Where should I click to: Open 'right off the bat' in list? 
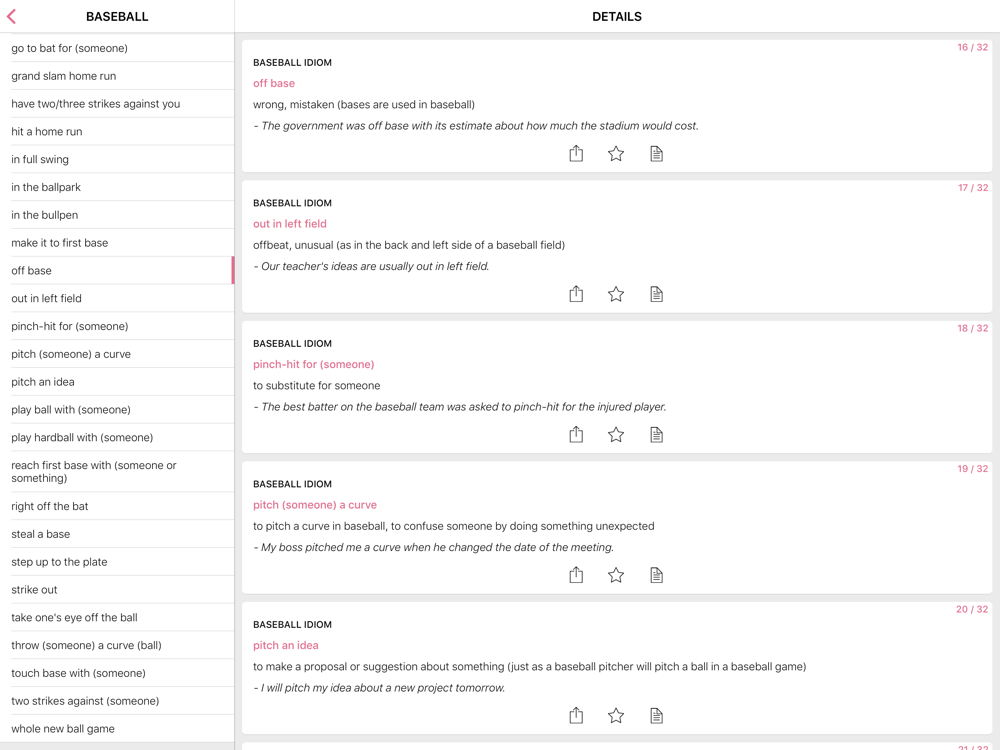coord(50,506)
